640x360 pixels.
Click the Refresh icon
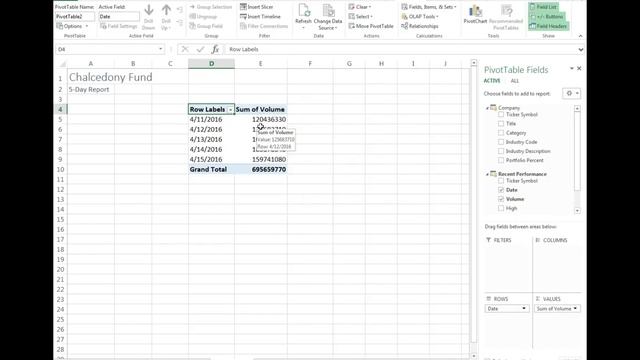click(x=304, y=11)
